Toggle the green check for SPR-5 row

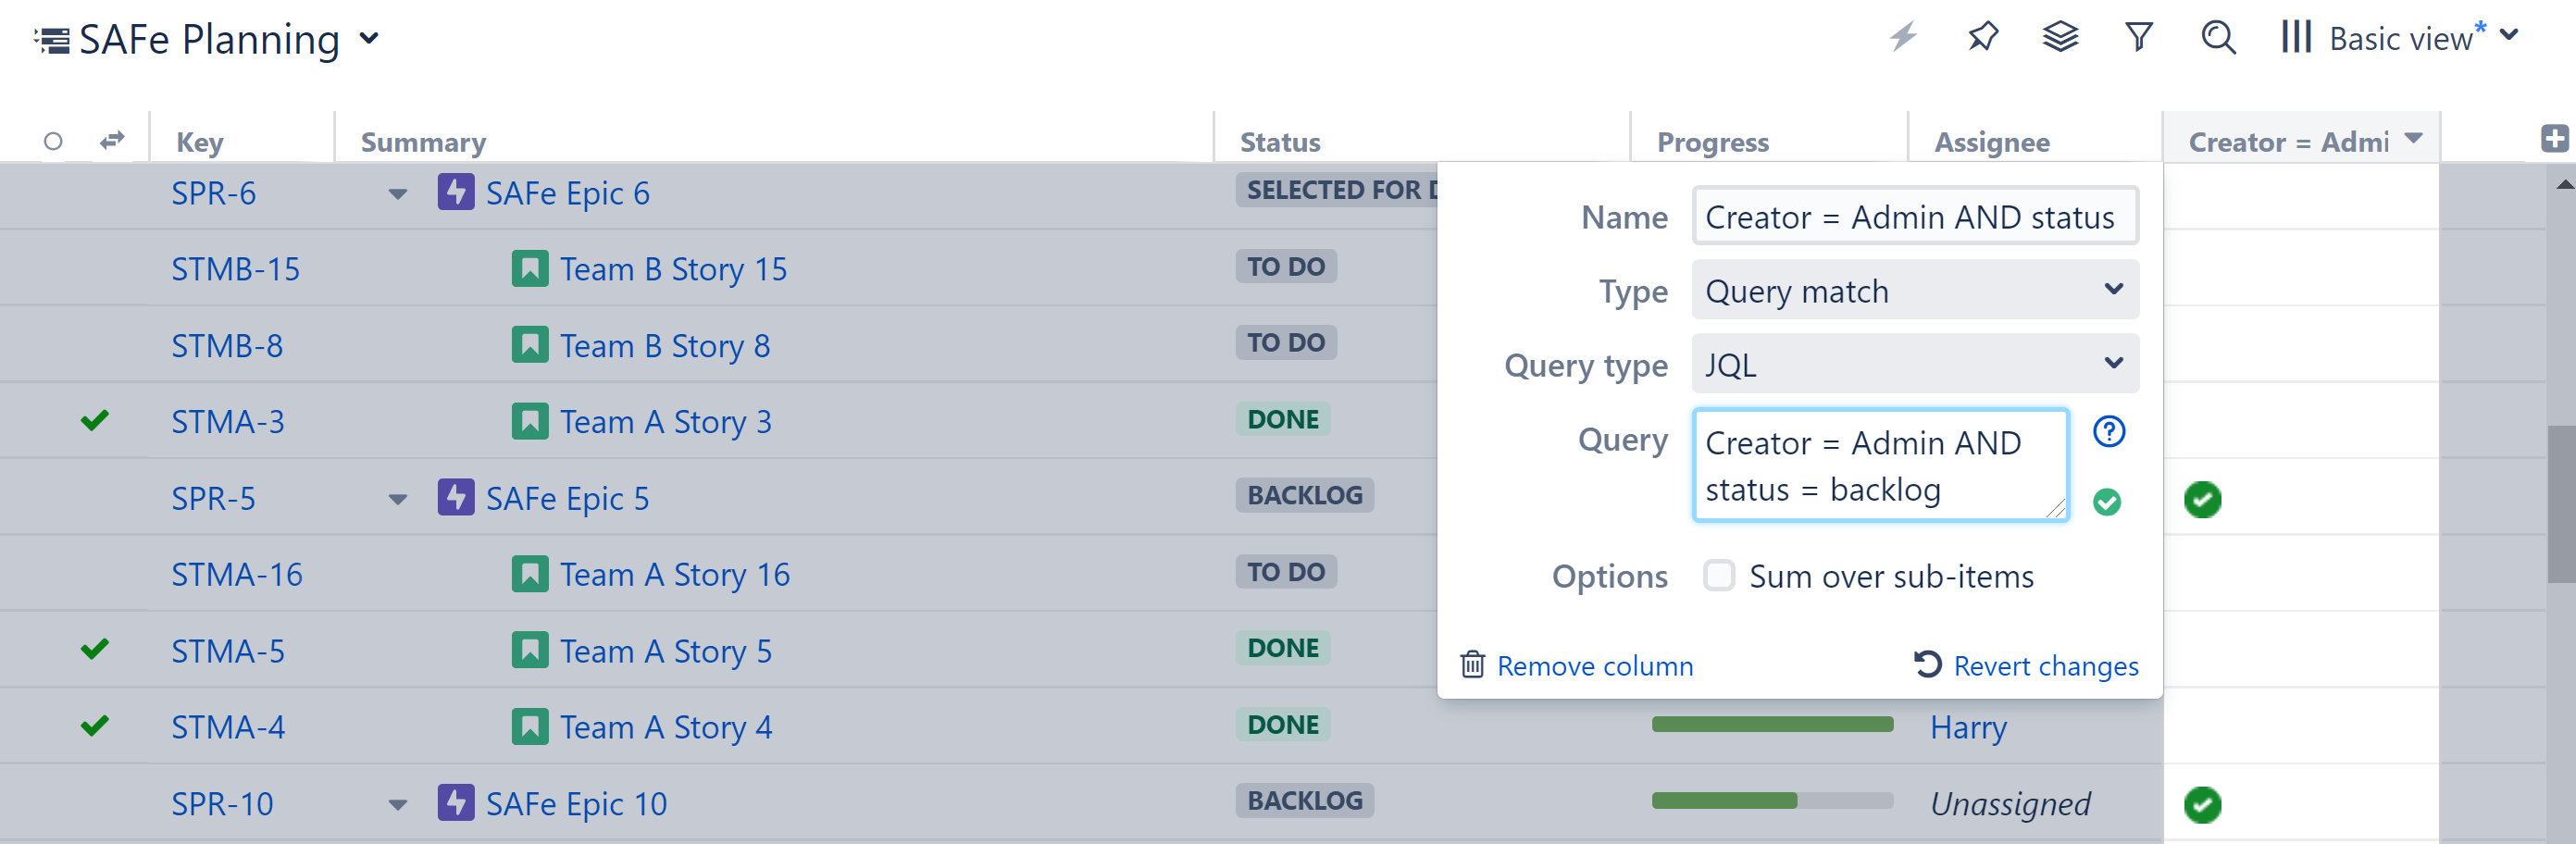[2204, 500]
